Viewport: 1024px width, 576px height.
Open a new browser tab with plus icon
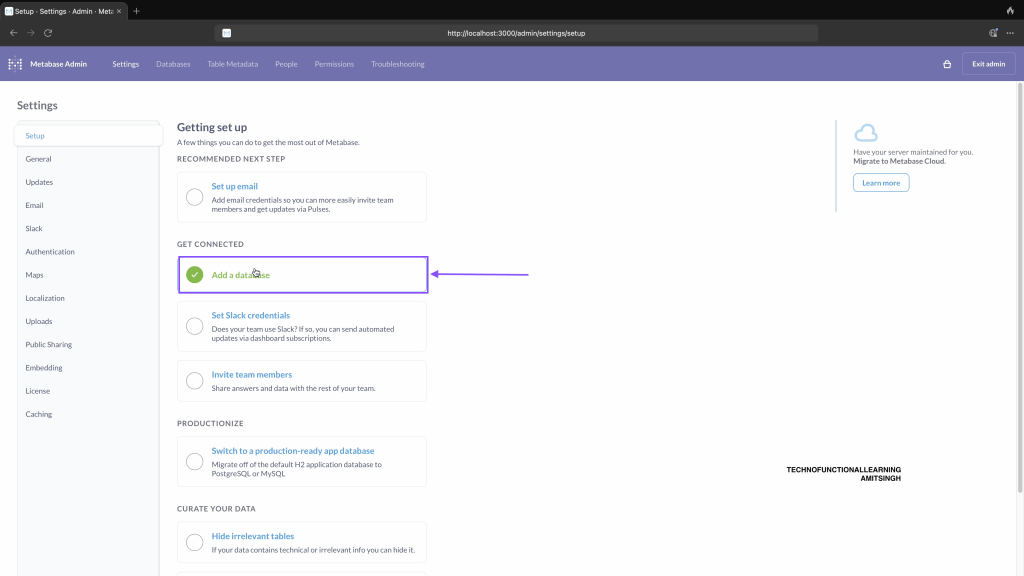tap(136, 11)
